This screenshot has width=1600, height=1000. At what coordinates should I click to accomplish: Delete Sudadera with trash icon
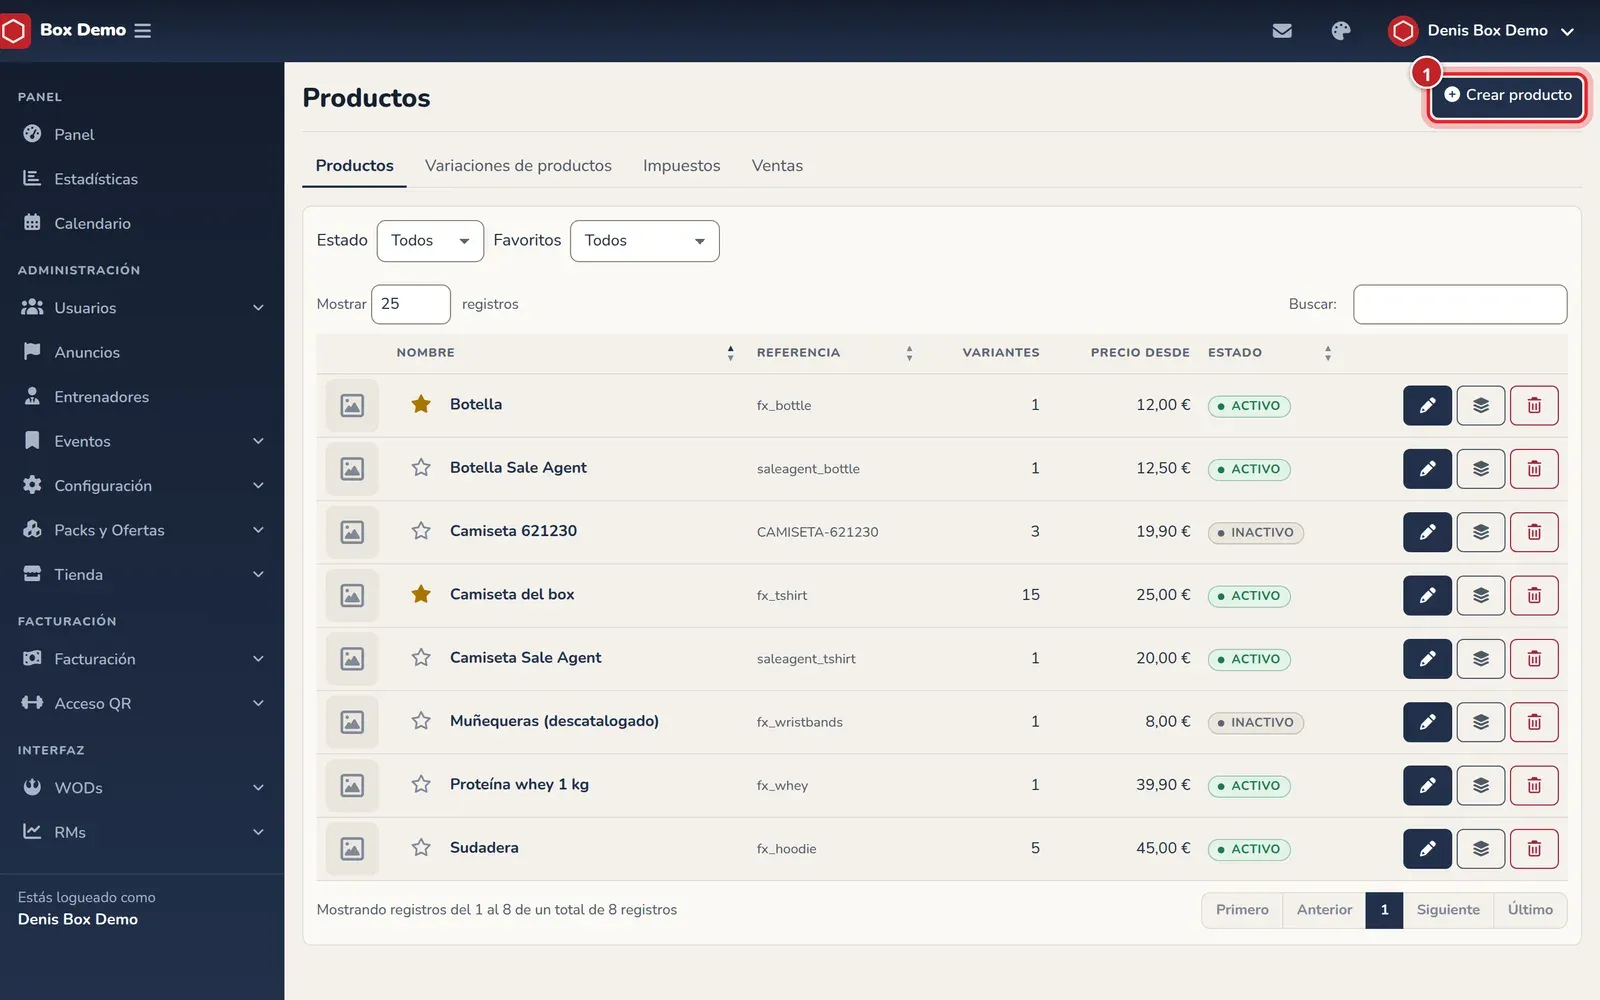tap(1534, 849)
